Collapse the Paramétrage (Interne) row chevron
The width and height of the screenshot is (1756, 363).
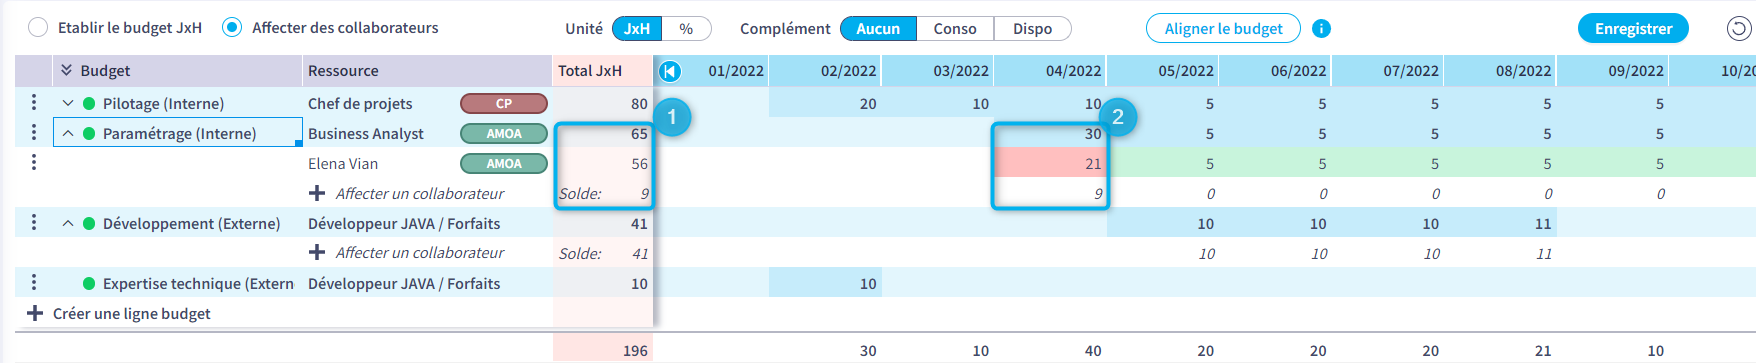[68, 133]
